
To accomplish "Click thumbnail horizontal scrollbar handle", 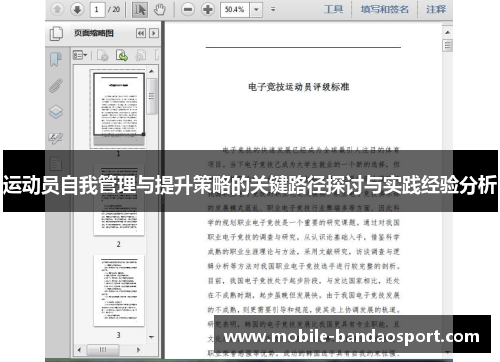I will coord(103,350).
